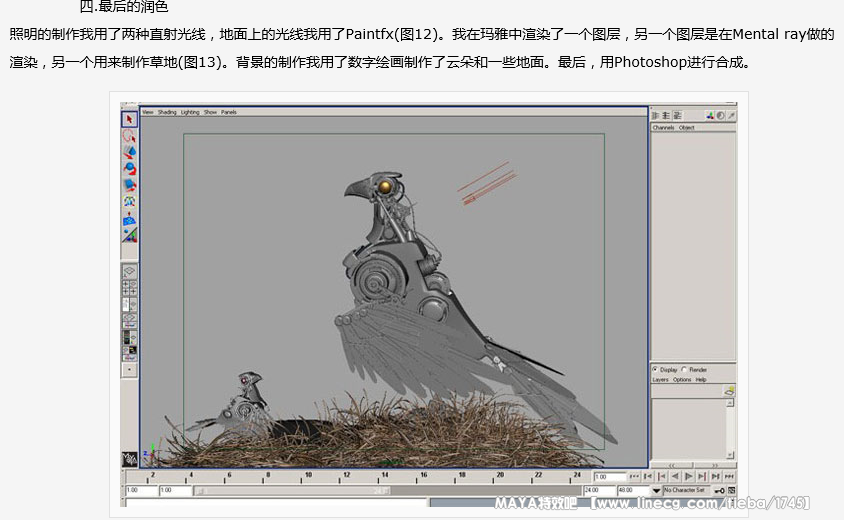
Task: Go to end of playback range
Action: point(729,476)
